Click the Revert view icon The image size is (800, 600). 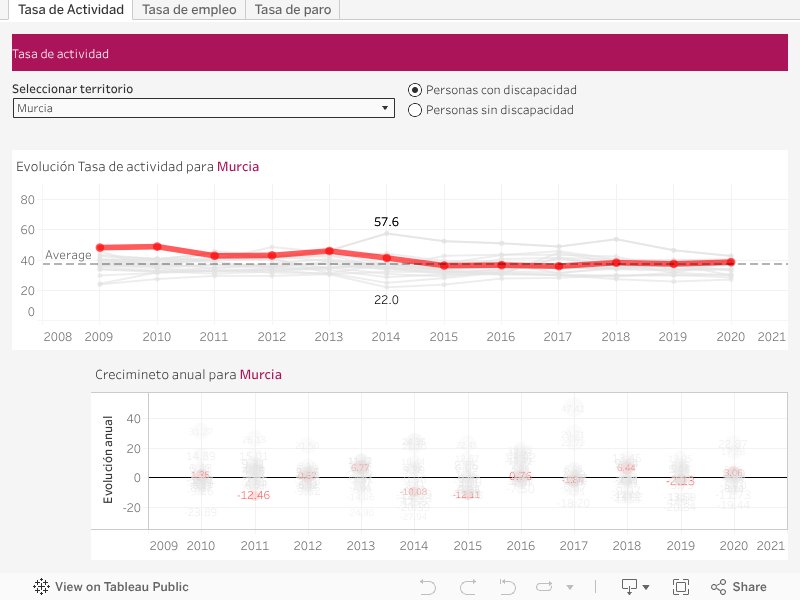(x=507, y=587)
